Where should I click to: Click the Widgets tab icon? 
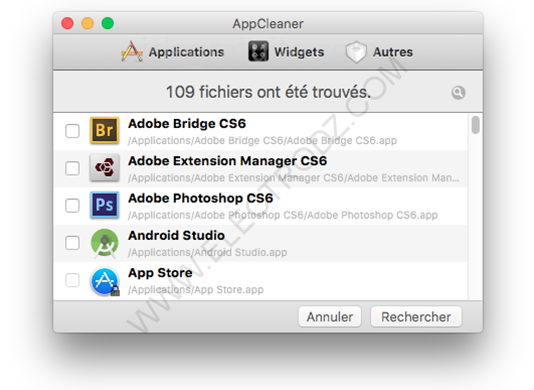258,51
